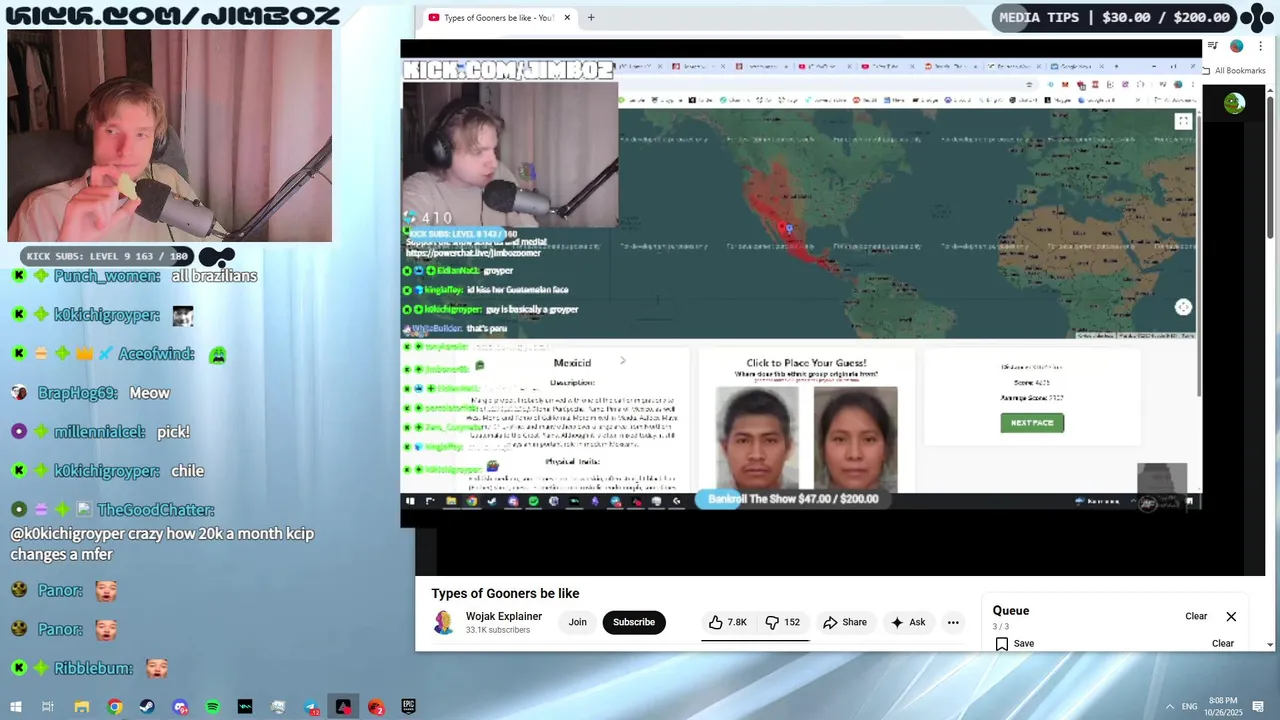Click TheGoodChatter chat username
This screenshot has width=1280, height=720.
[155, 510]
